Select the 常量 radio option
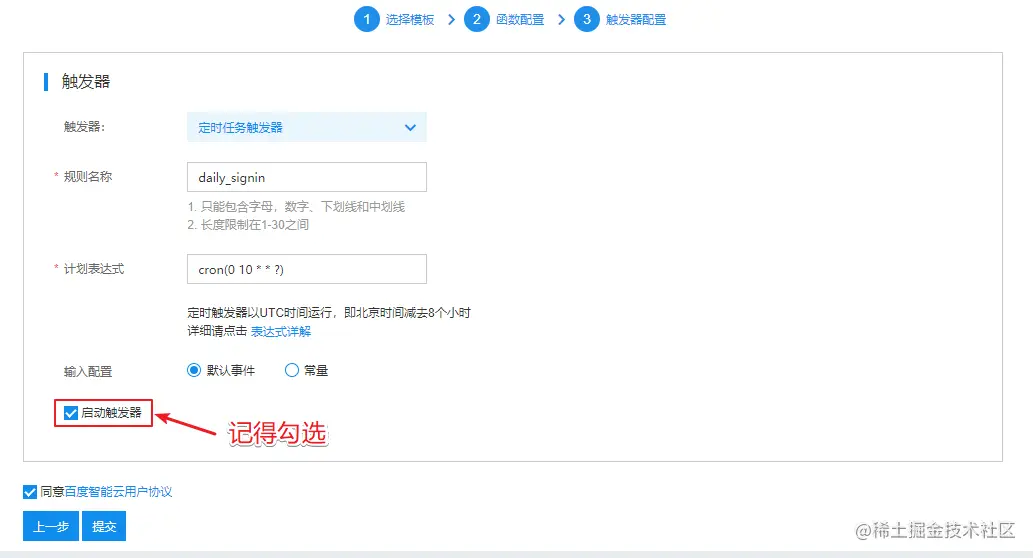The width and height of the screenshot is (1033, 558). point(292,370)
